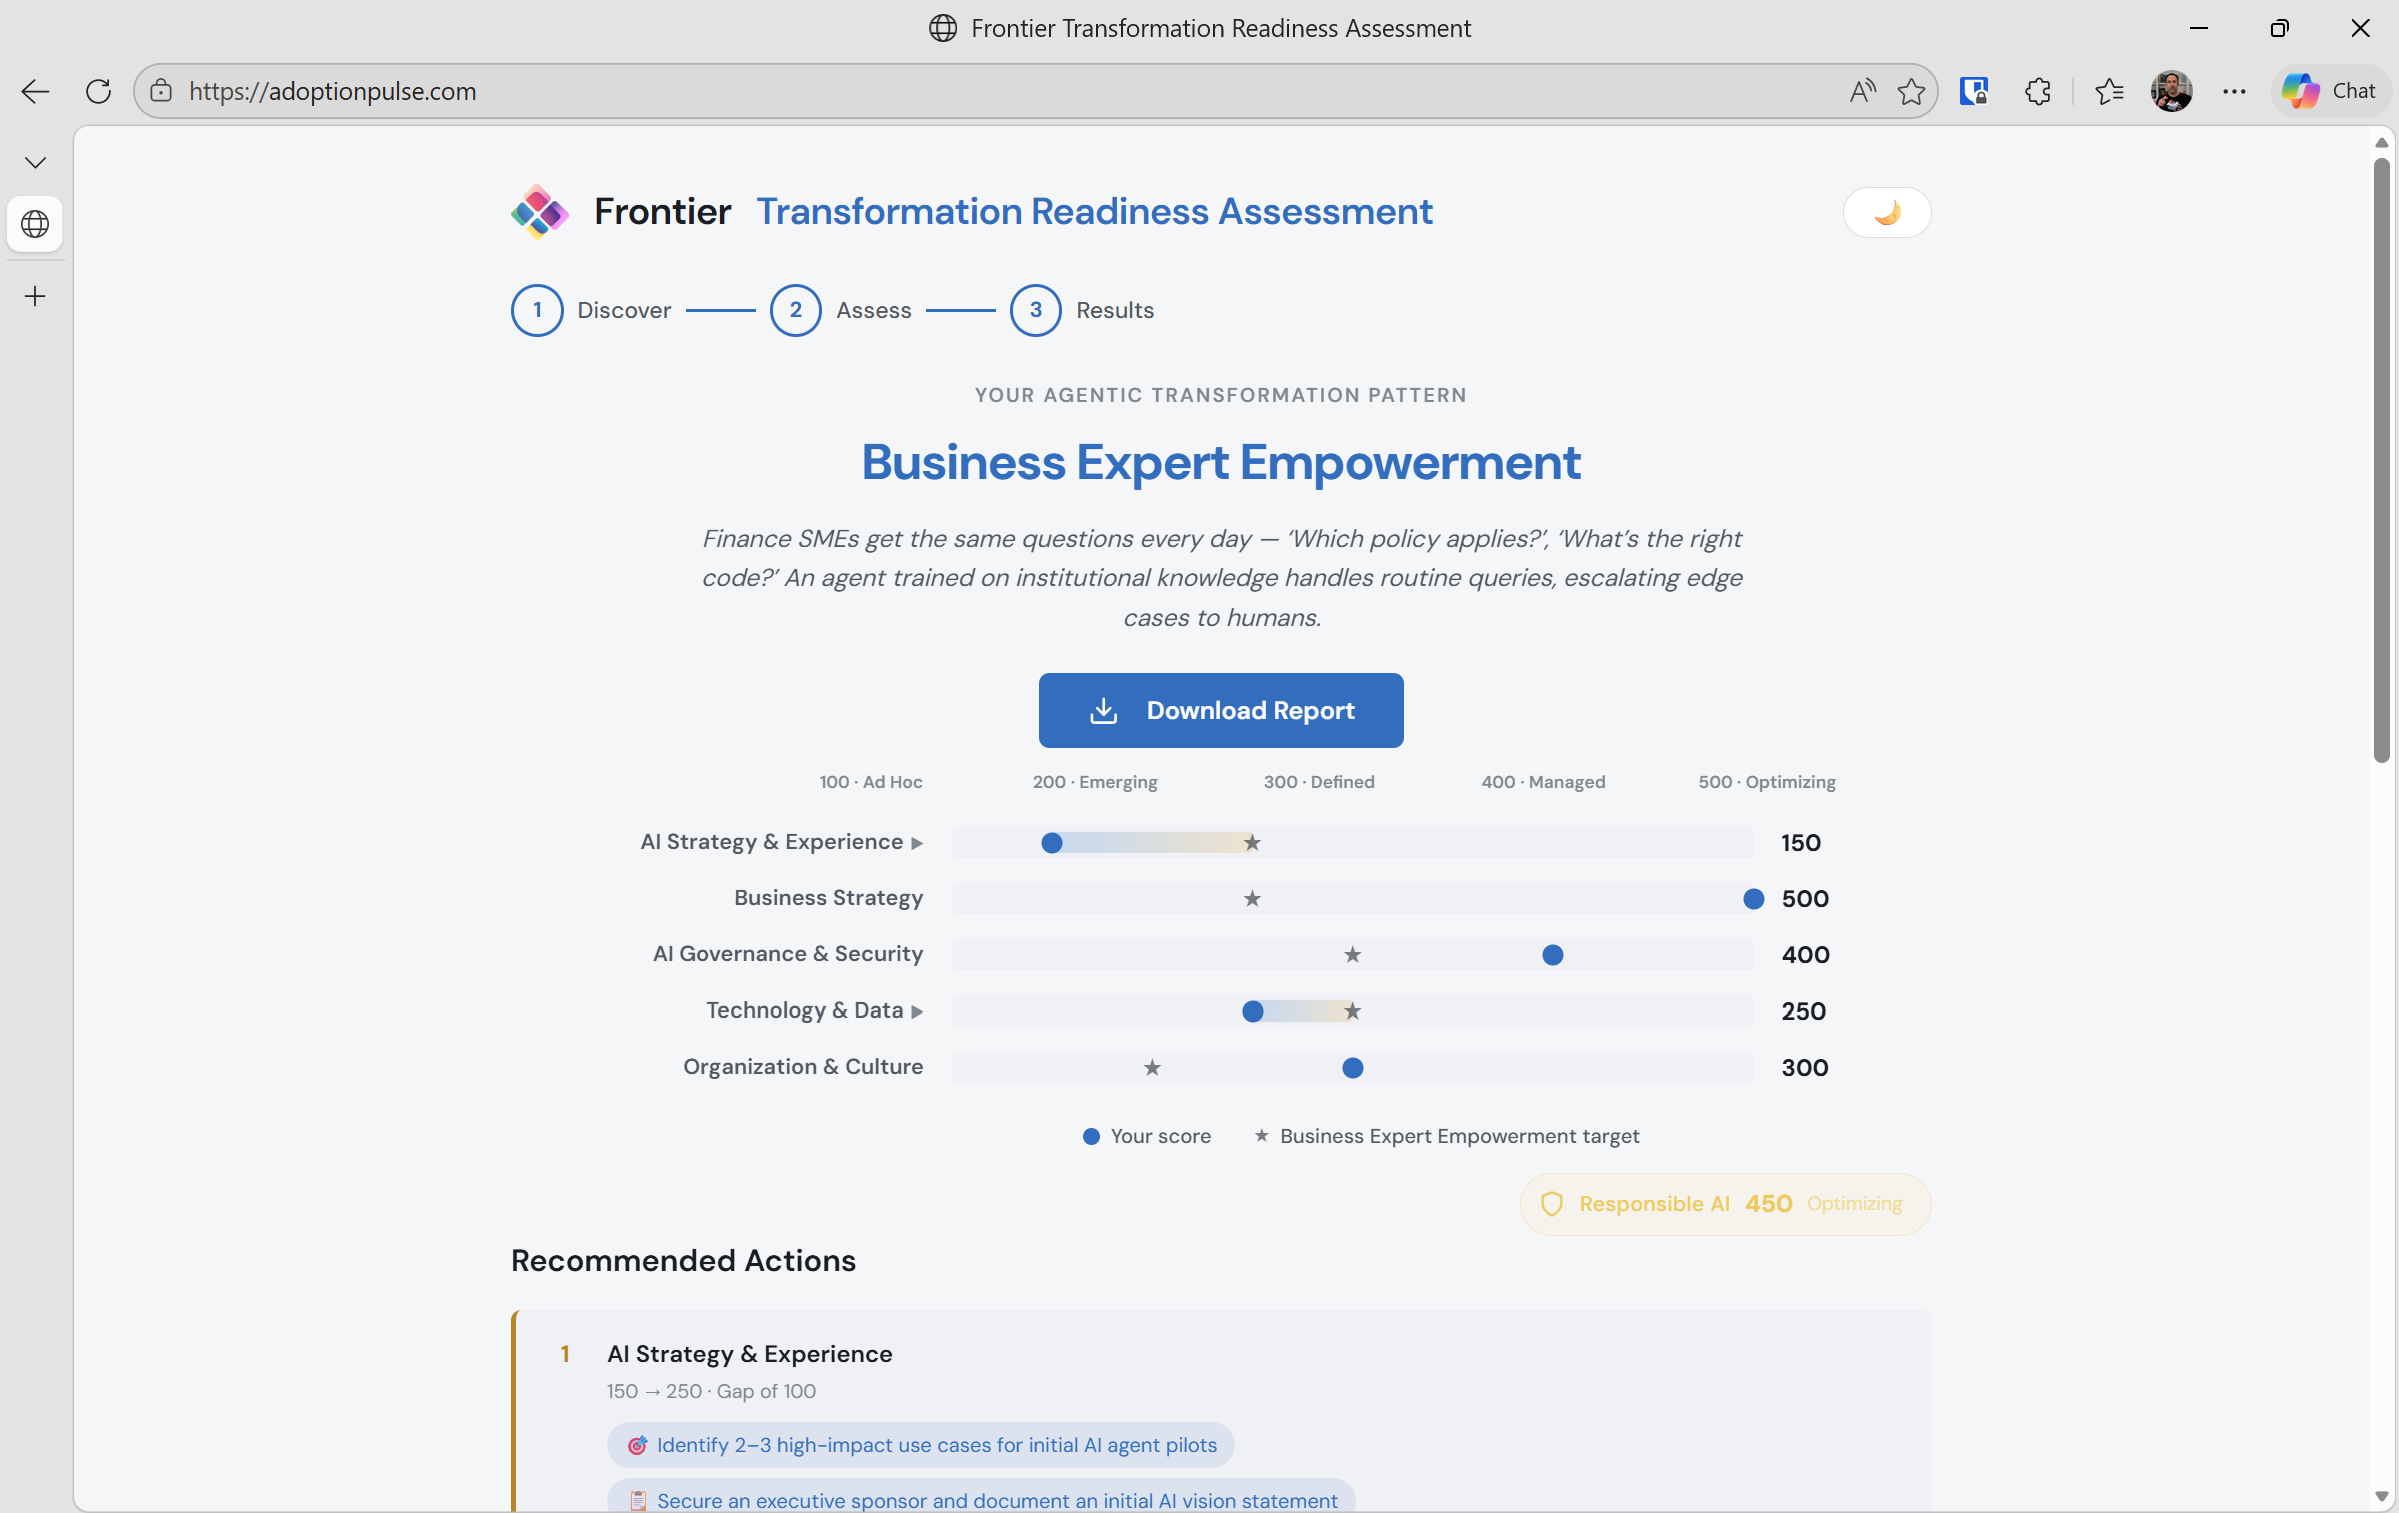Refresh the current page
Viewport: 2399px width, 1513px height.
(98, 91)
